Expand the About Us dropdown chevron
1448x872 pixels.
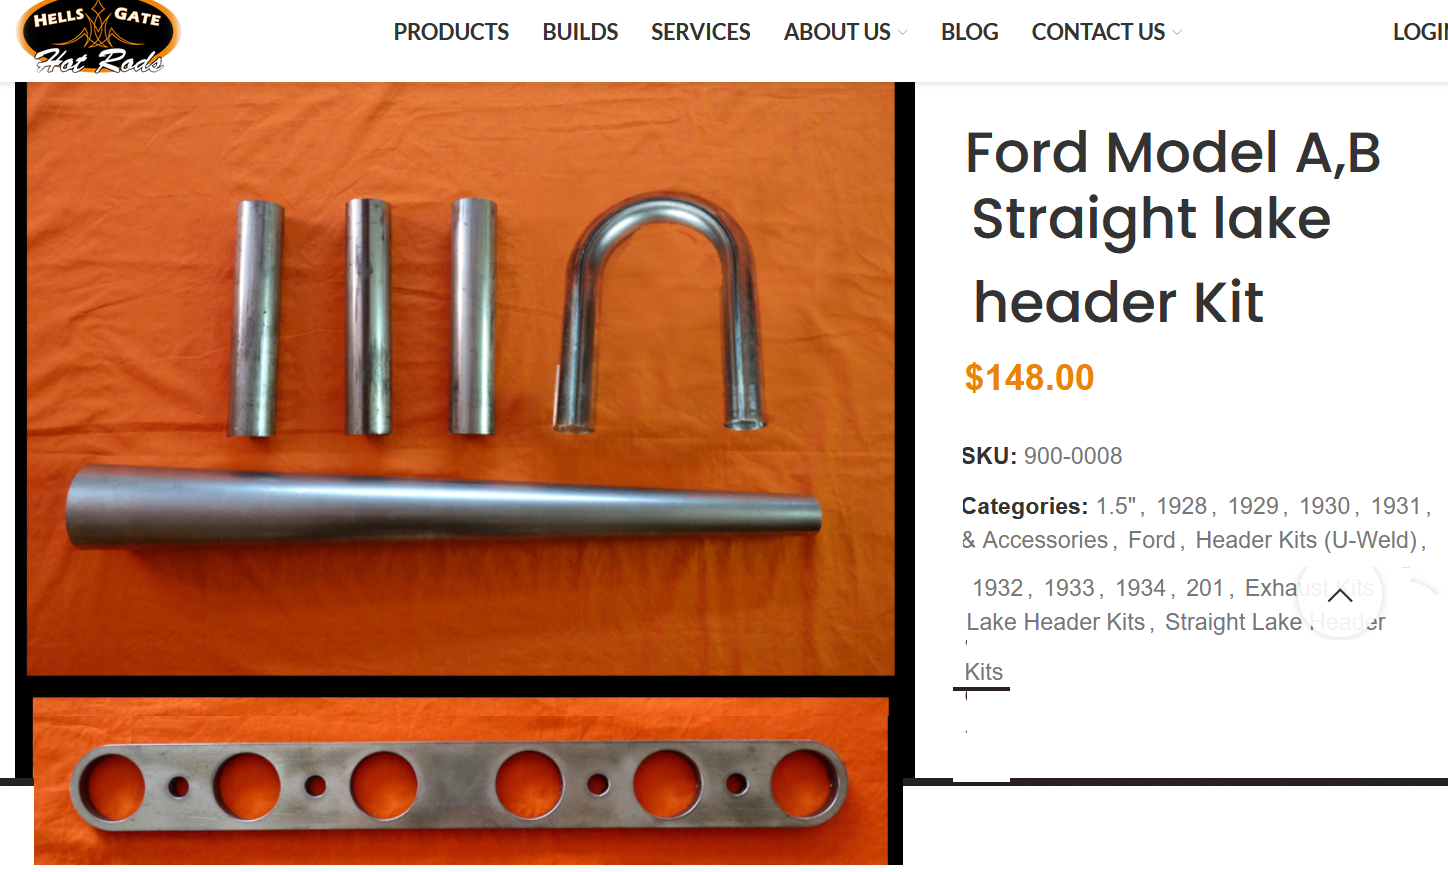pos(903,33)
